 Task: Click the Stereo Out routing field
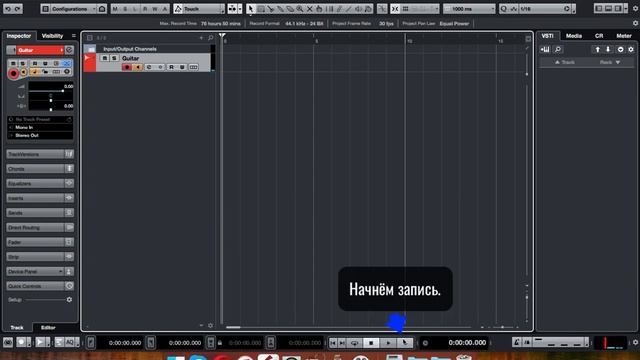click(40, 136)
